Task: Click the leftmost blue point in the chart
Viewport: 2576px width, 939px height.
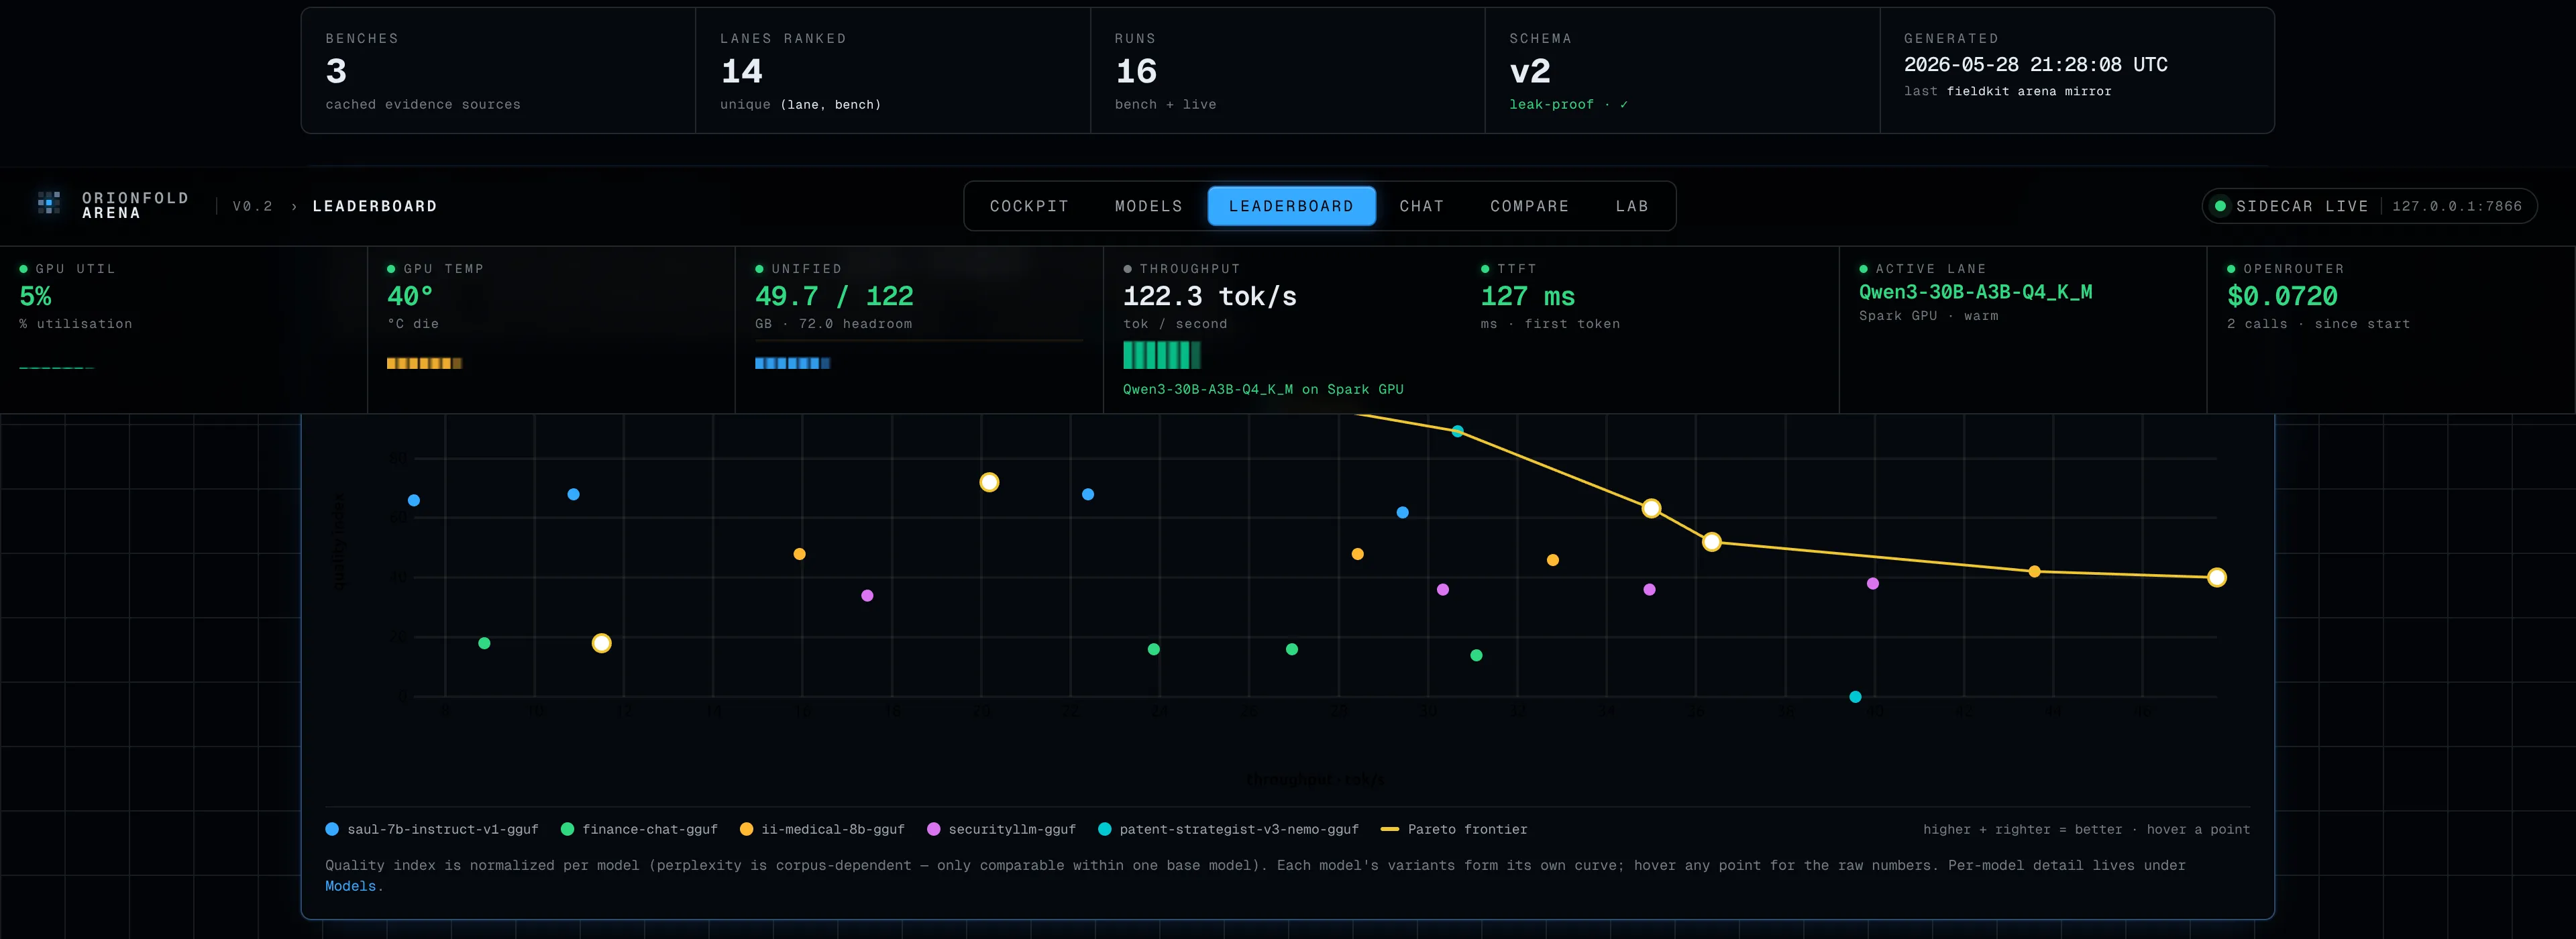Action: [414, 500]
